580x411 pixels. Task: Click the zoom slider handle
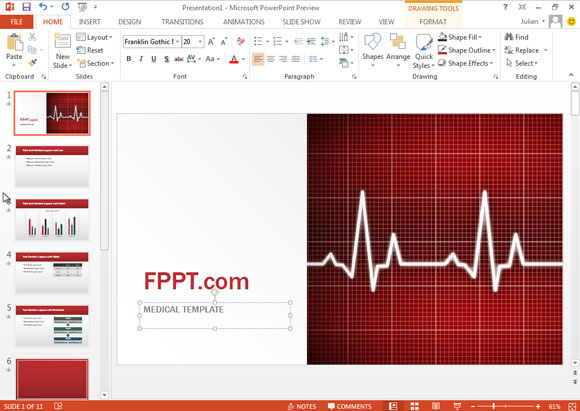point(493,406)
